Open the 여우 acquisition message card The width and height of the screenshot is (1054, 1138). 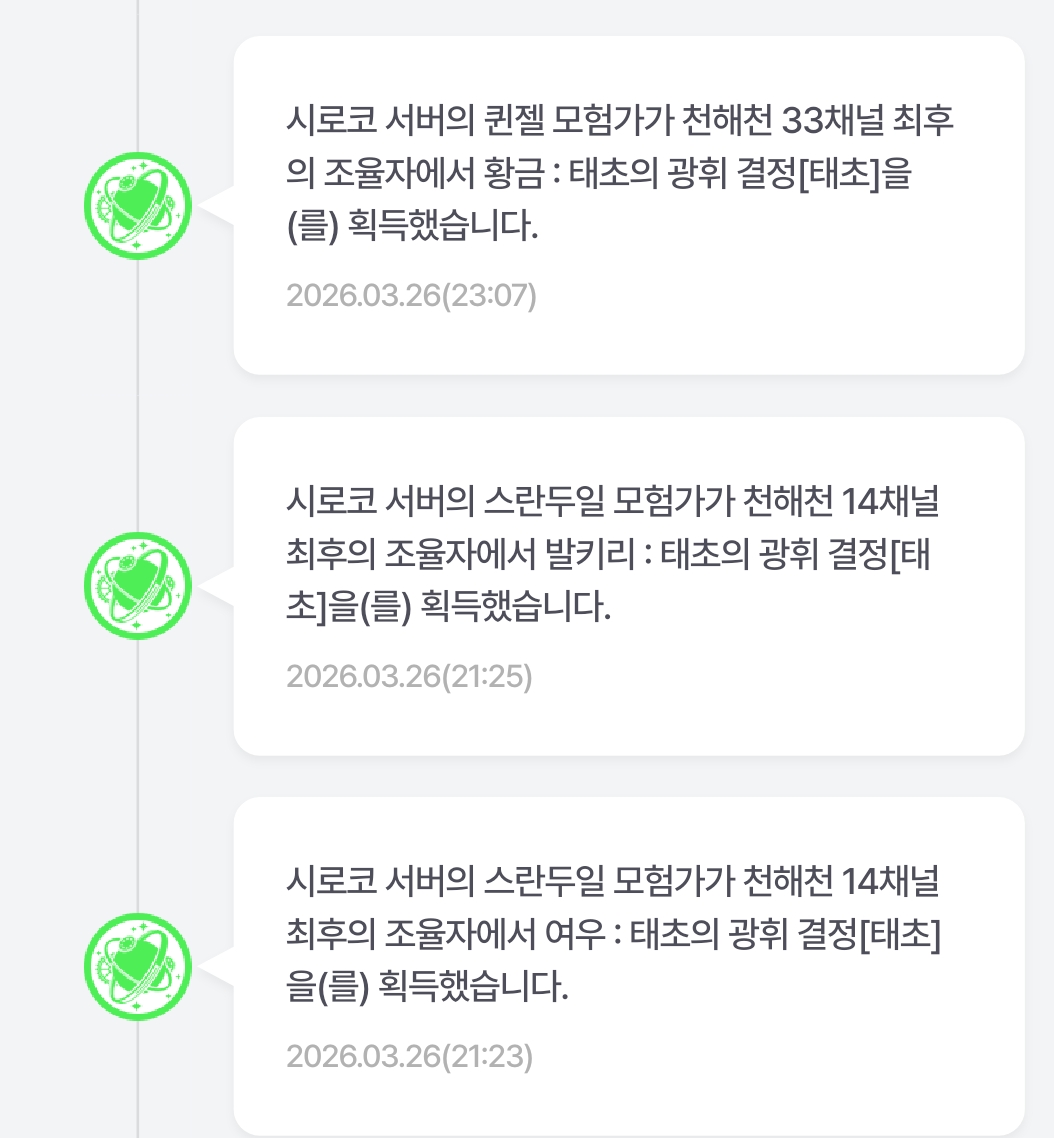[628, 965]
